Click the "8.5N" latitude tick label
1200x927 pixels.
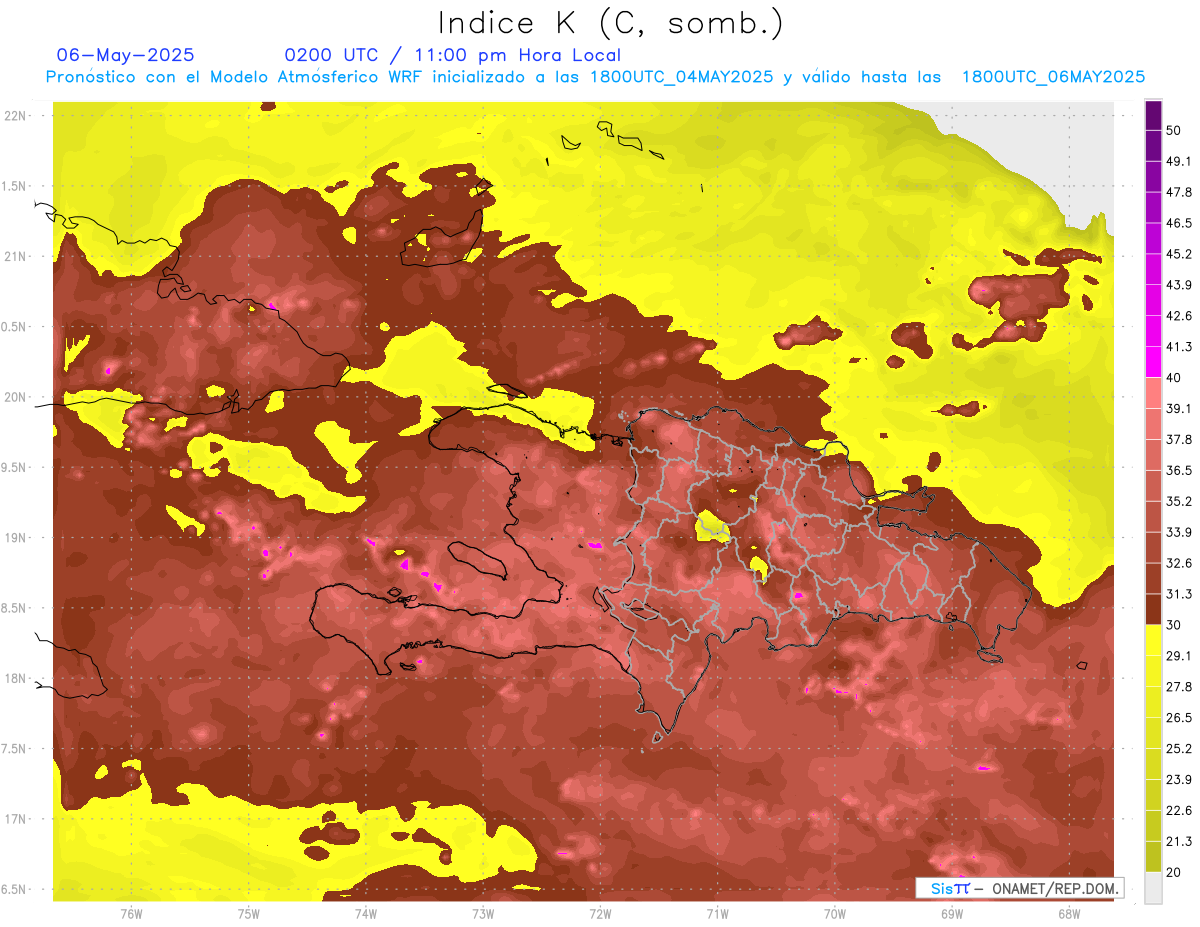coord(15,608)
